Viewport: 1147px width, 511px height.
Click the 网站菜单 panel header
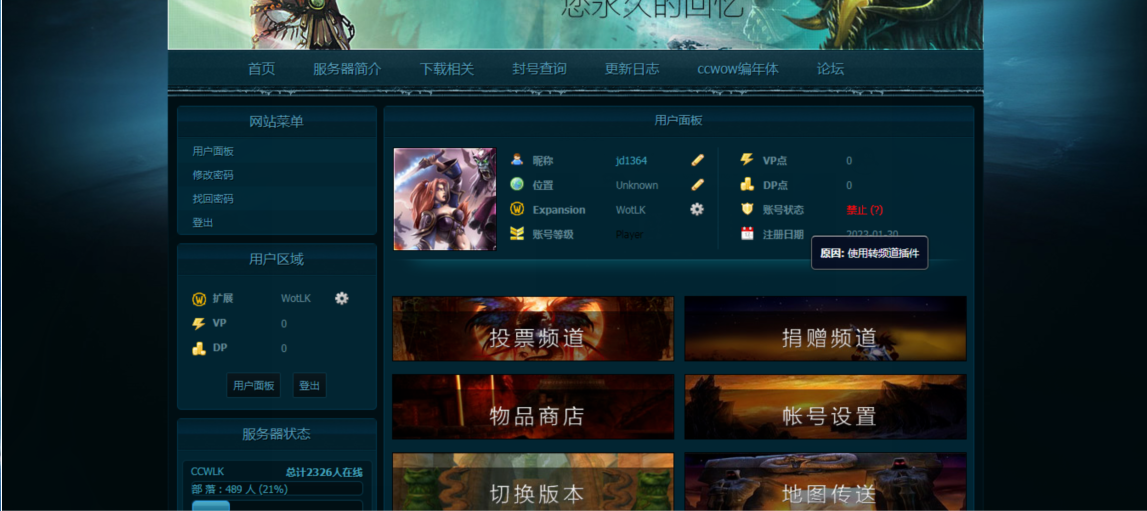[277, 122]
